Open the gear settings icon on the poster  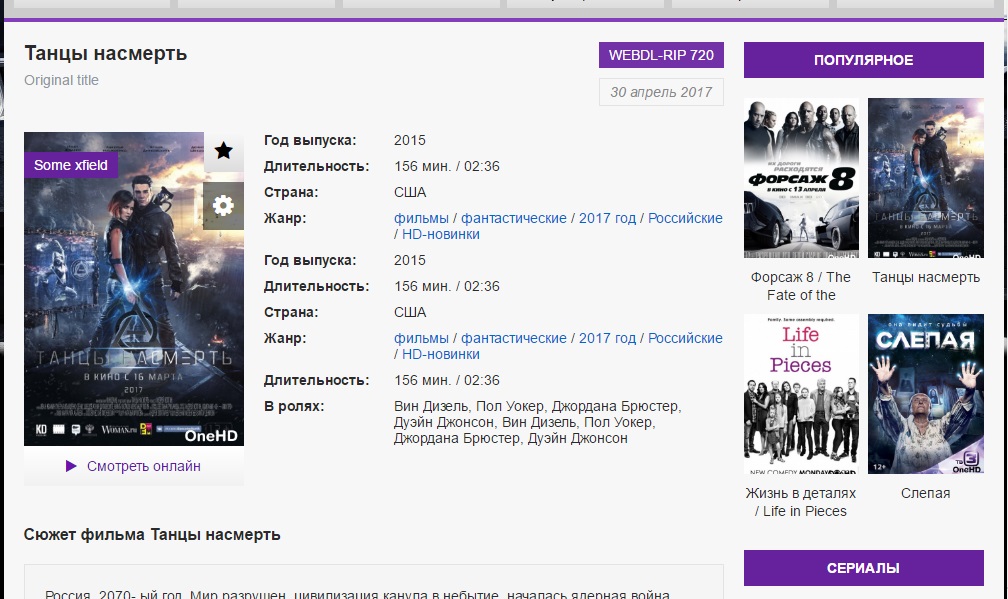224,206
